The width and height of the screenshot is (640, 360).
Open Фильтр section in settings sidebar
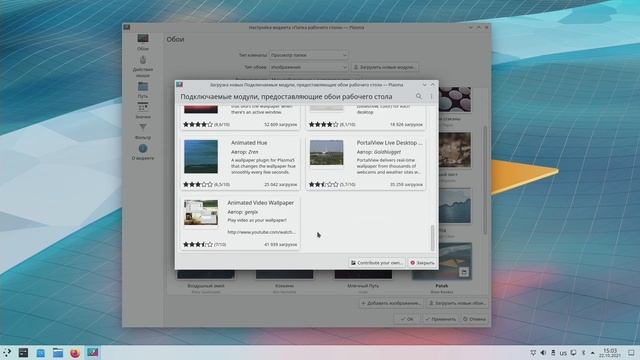143,131
